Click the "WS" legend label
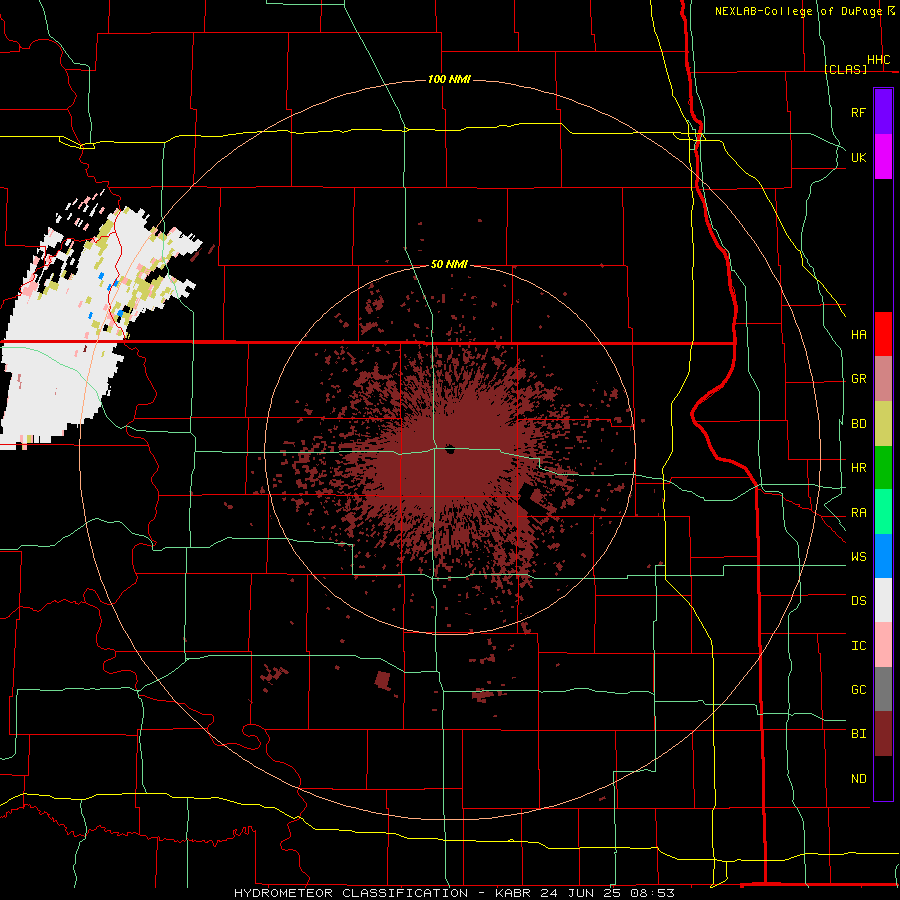The height and width of the screenshot is (900, 900). pos(858,556)
